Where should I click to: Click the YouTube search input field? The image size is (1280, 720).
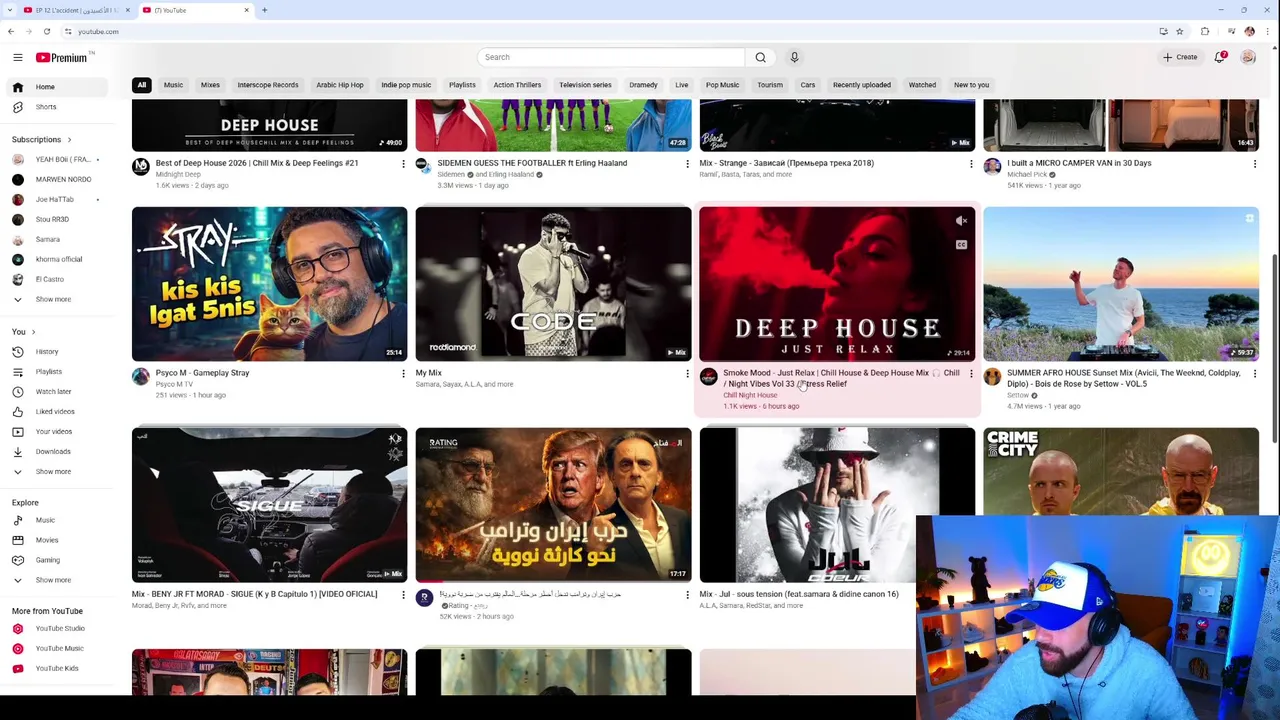[612, 57]
